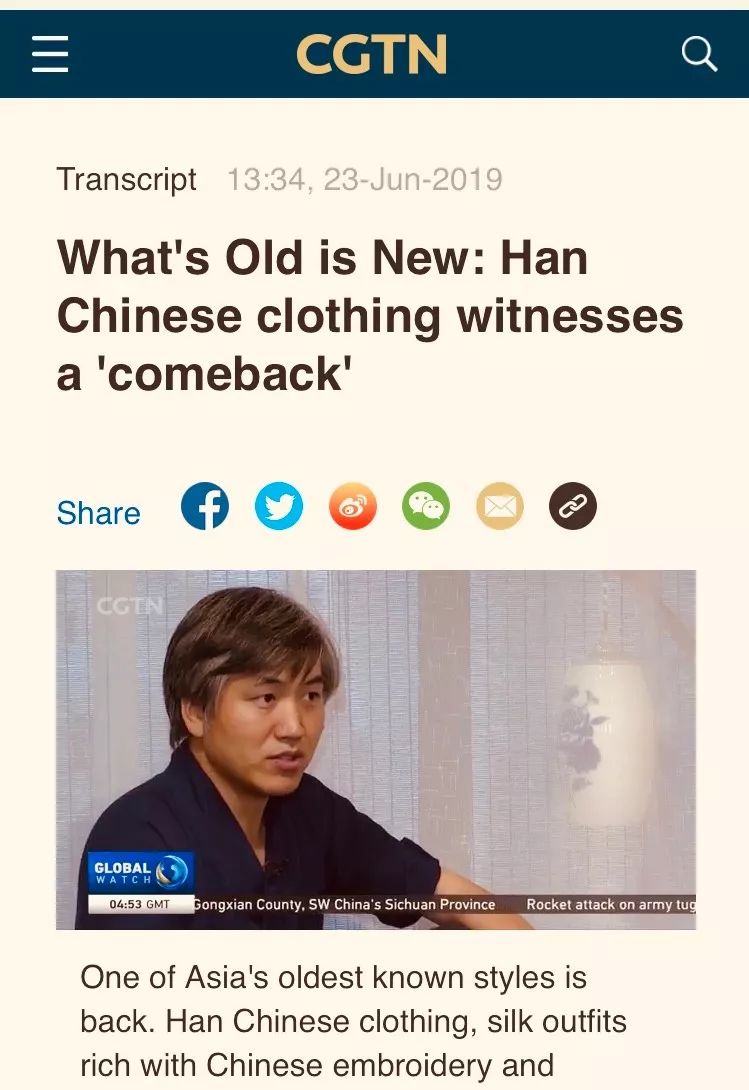This screenshot has height=1090, width=749.
Task: Click CGTN watermark inside the video
Action: 129,606
